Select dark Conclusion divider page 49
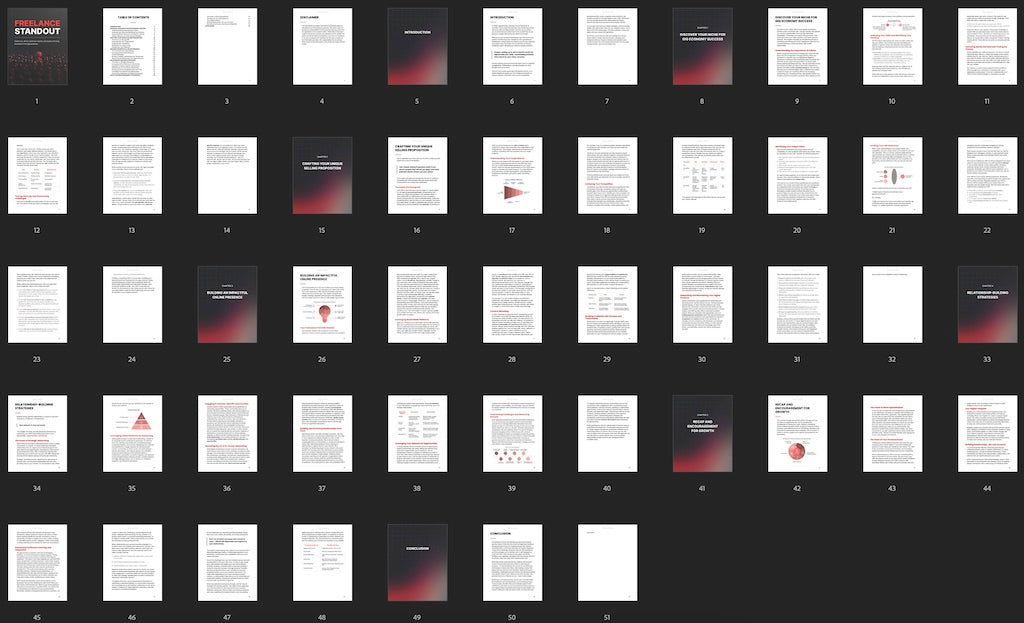Image resolution: width=1024 pixels, height=623 pixels. point(417,562)
